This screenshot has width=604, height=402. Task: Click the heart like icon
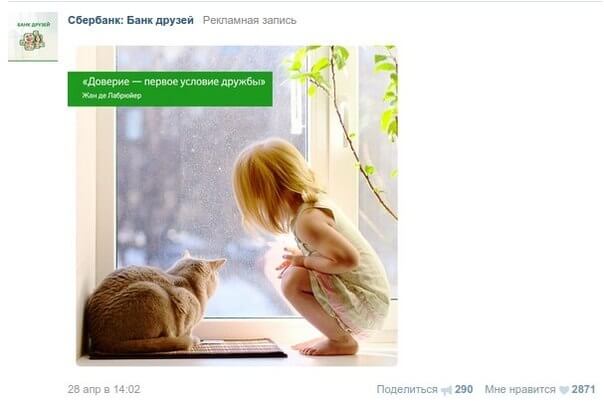click(564, 390)
